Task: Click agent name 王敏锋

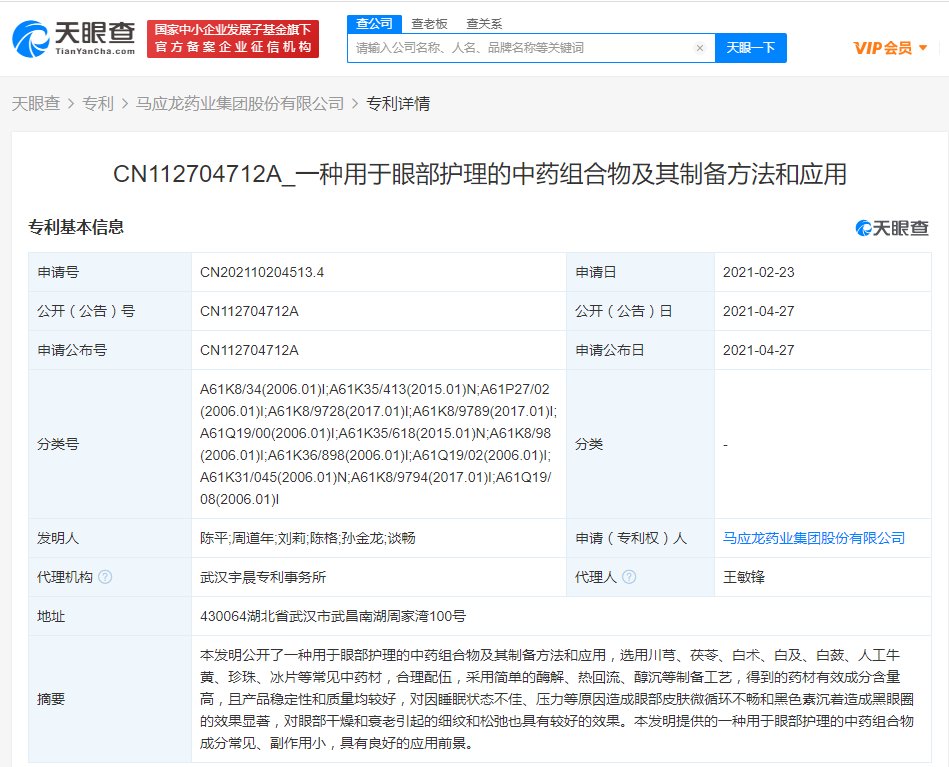Action: pos(744,577)
